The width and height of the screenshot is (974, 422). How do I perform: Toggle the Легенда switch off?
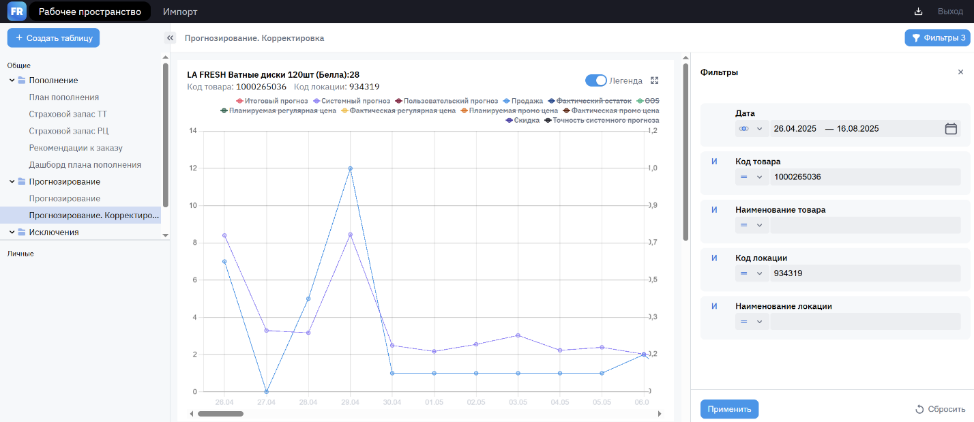point(596,81)
